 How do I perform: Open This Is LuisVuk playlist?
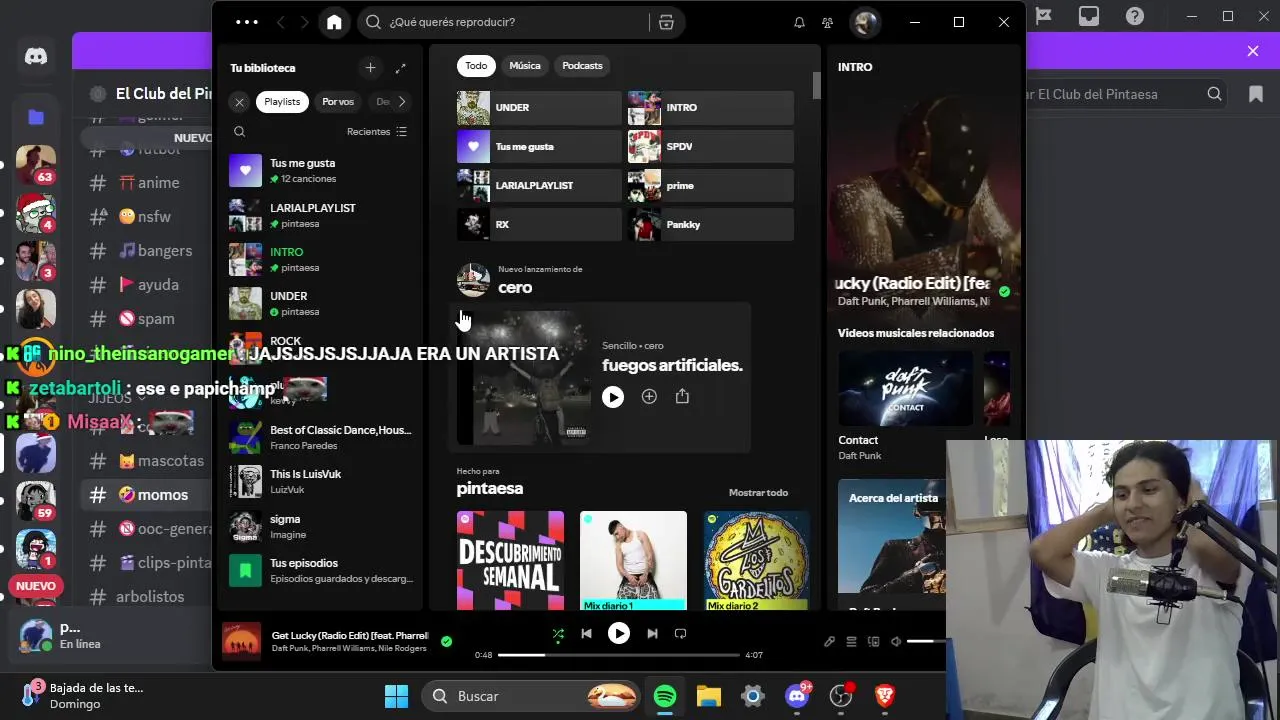coord(322,481)
